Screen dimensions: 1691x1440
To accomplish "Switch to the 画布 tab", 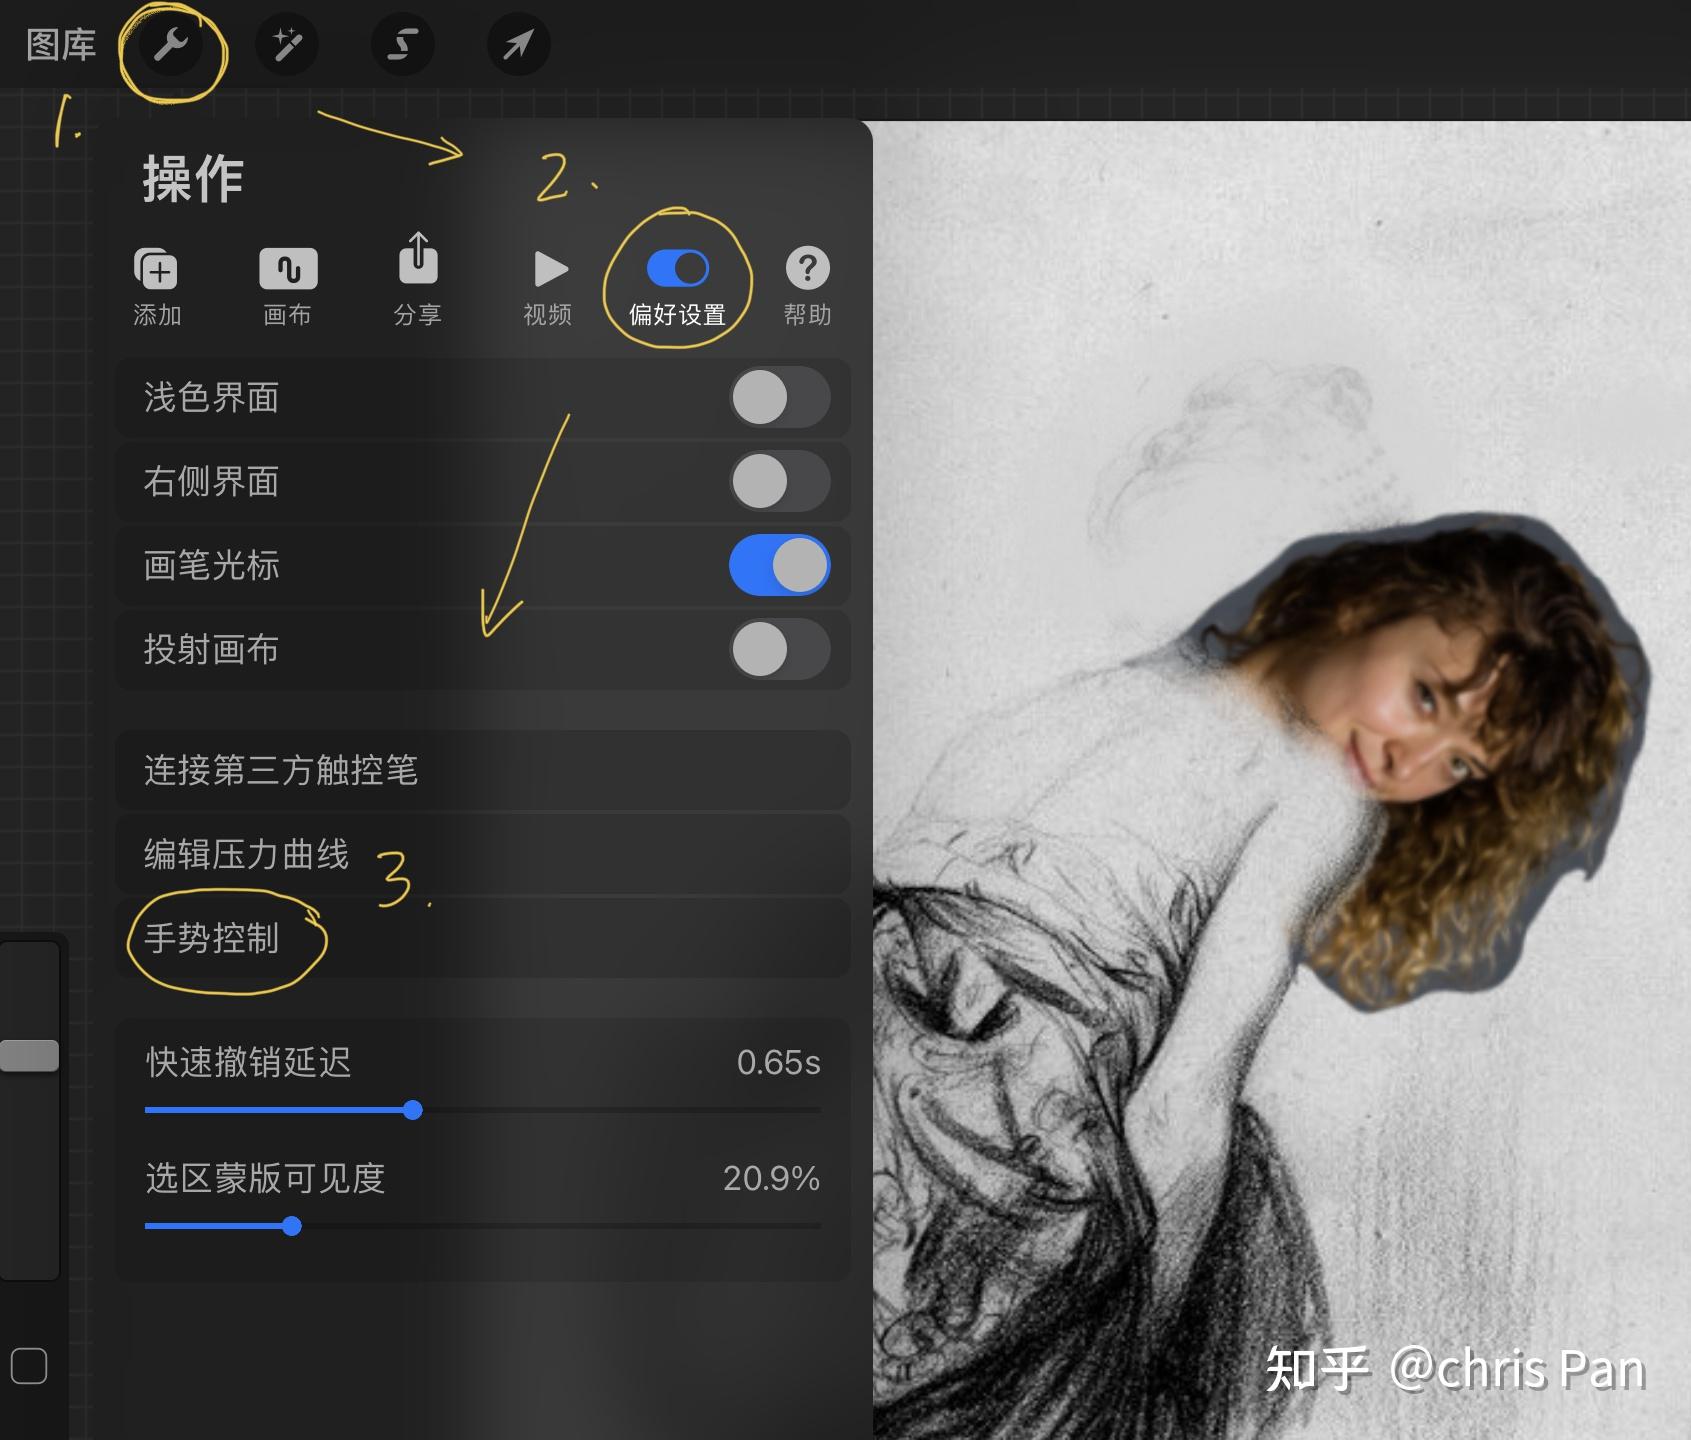I will tap(288, 287).
